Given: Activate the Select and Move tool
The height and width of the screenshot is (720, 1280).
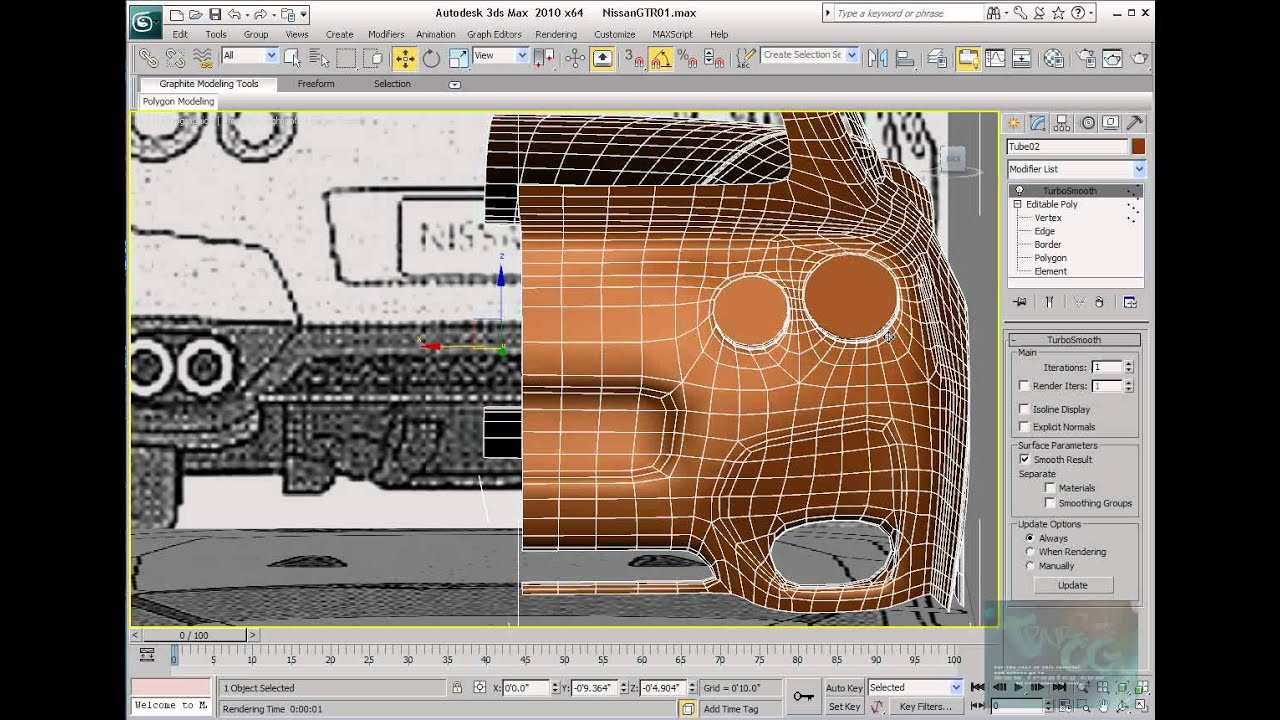Looking at the screenshot, I should [x=405, y=58].
